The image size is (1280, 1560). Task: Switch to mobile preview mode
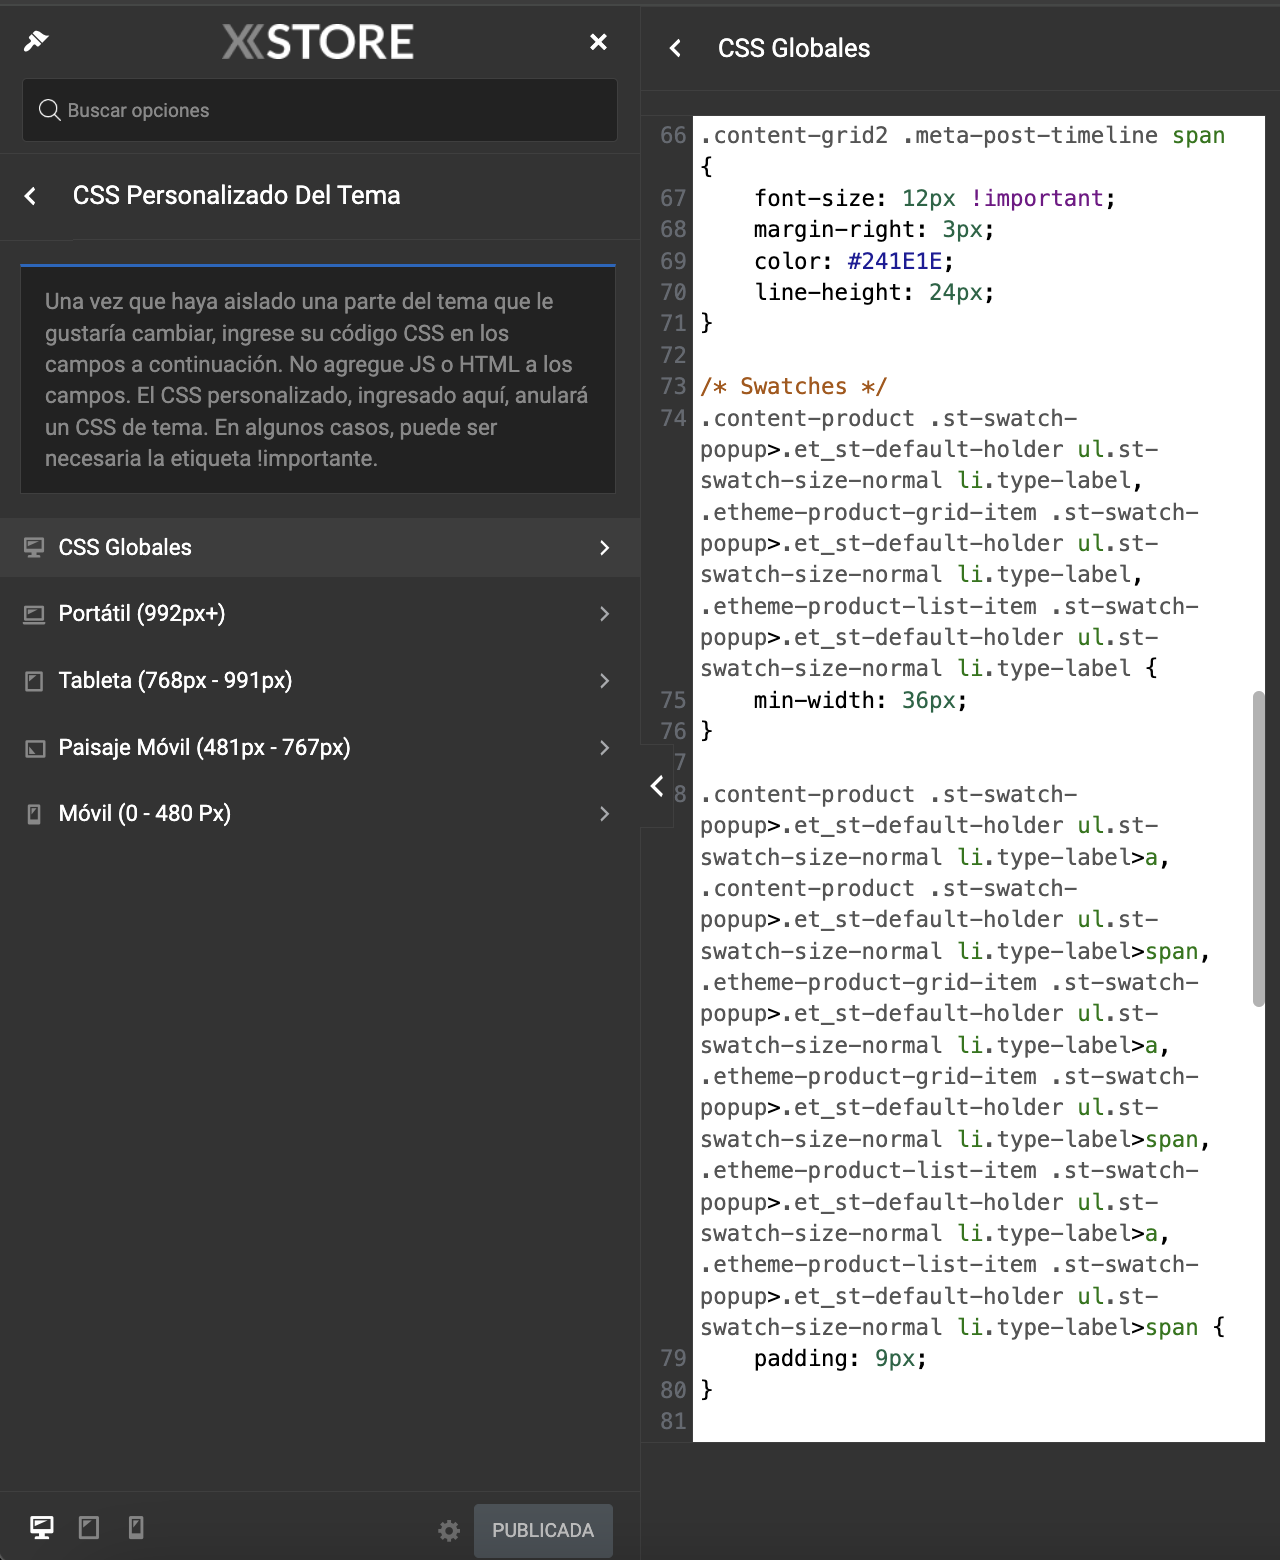click(x=136, y=1528)
